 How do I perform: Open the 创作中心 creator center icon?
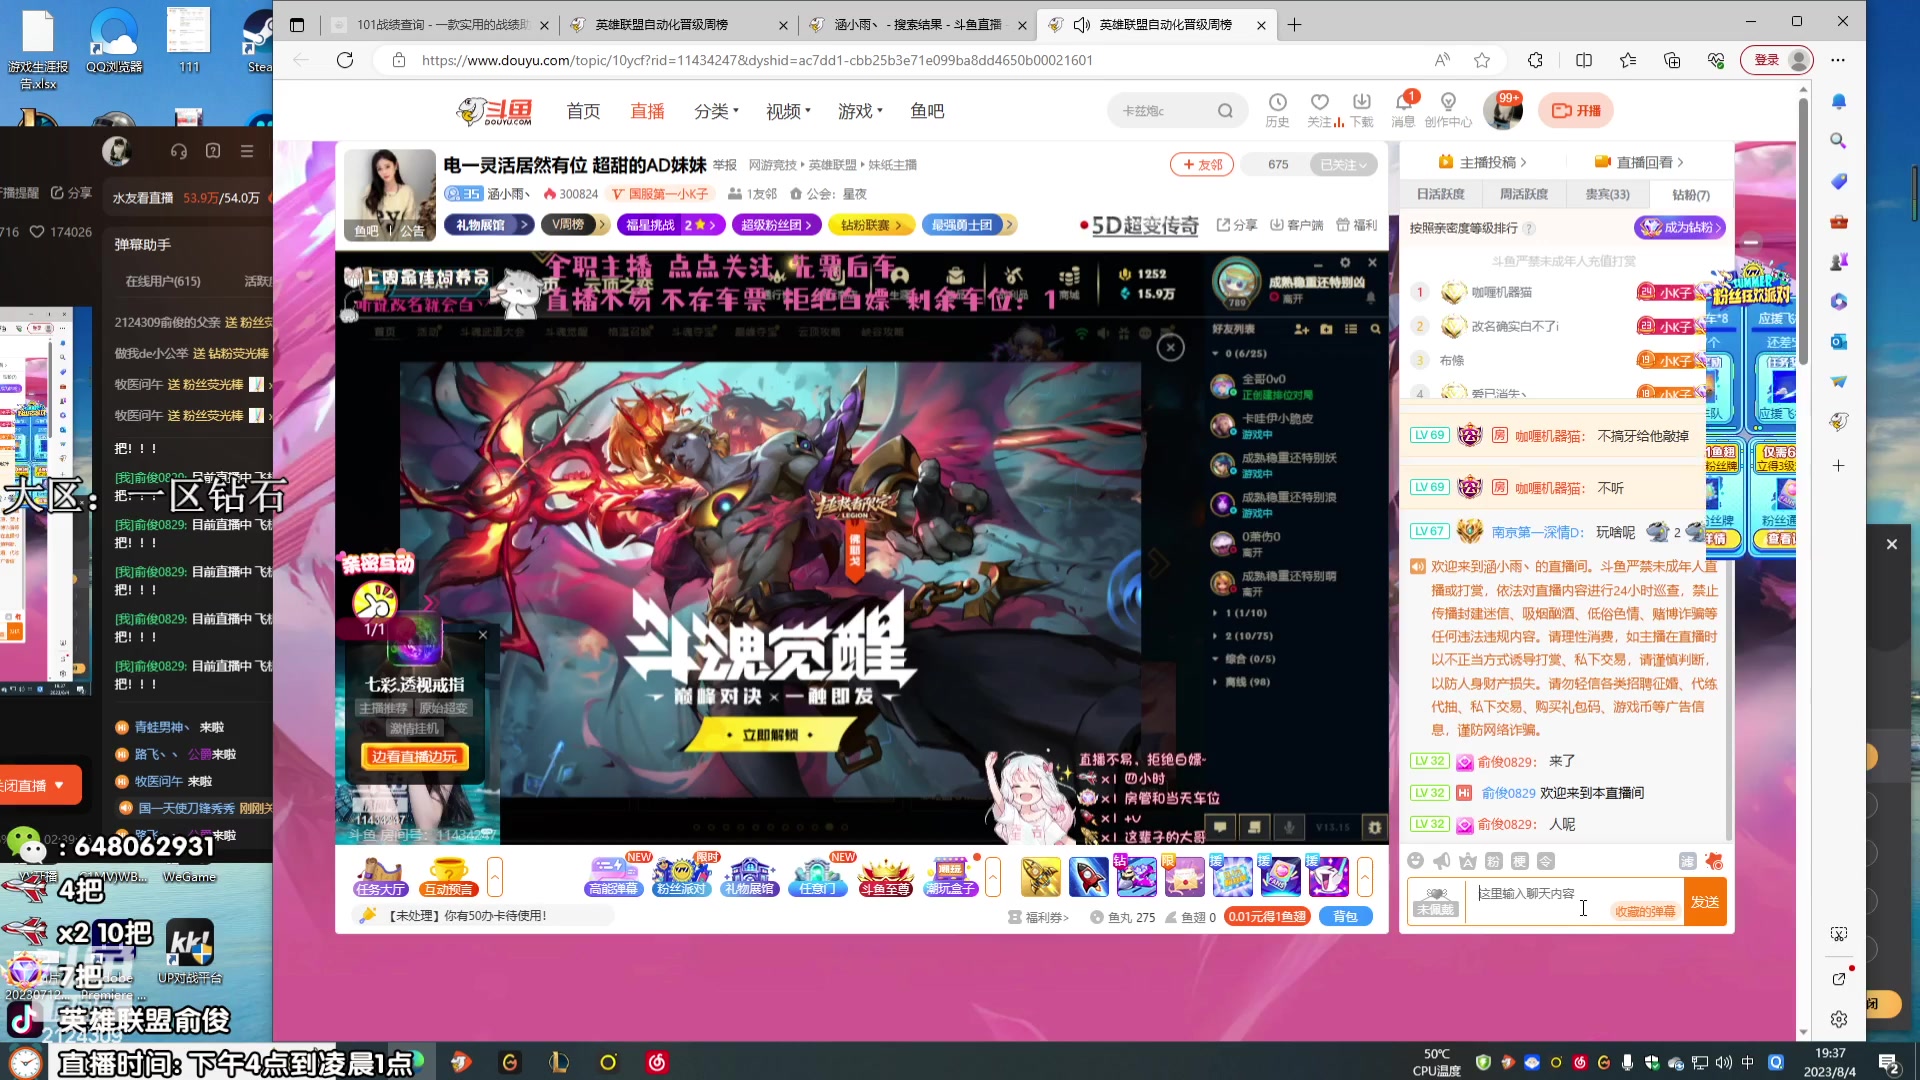1448,110
